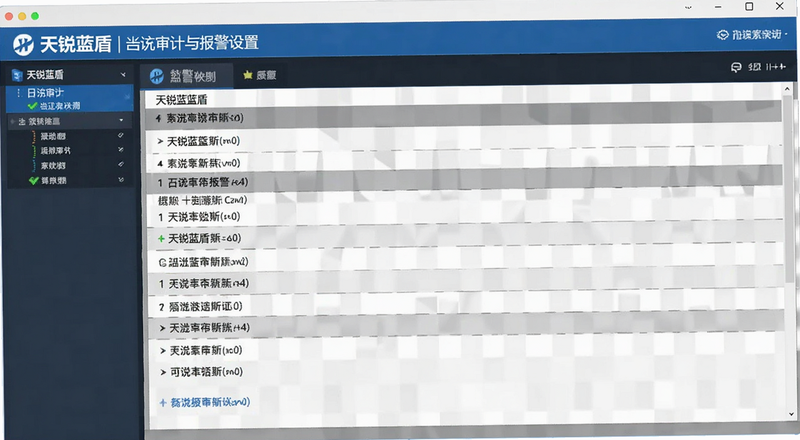Click the G icon on the row ending m2)
Image resolution: width=800 pixels, height=440 pixels.
click(162, 263)
